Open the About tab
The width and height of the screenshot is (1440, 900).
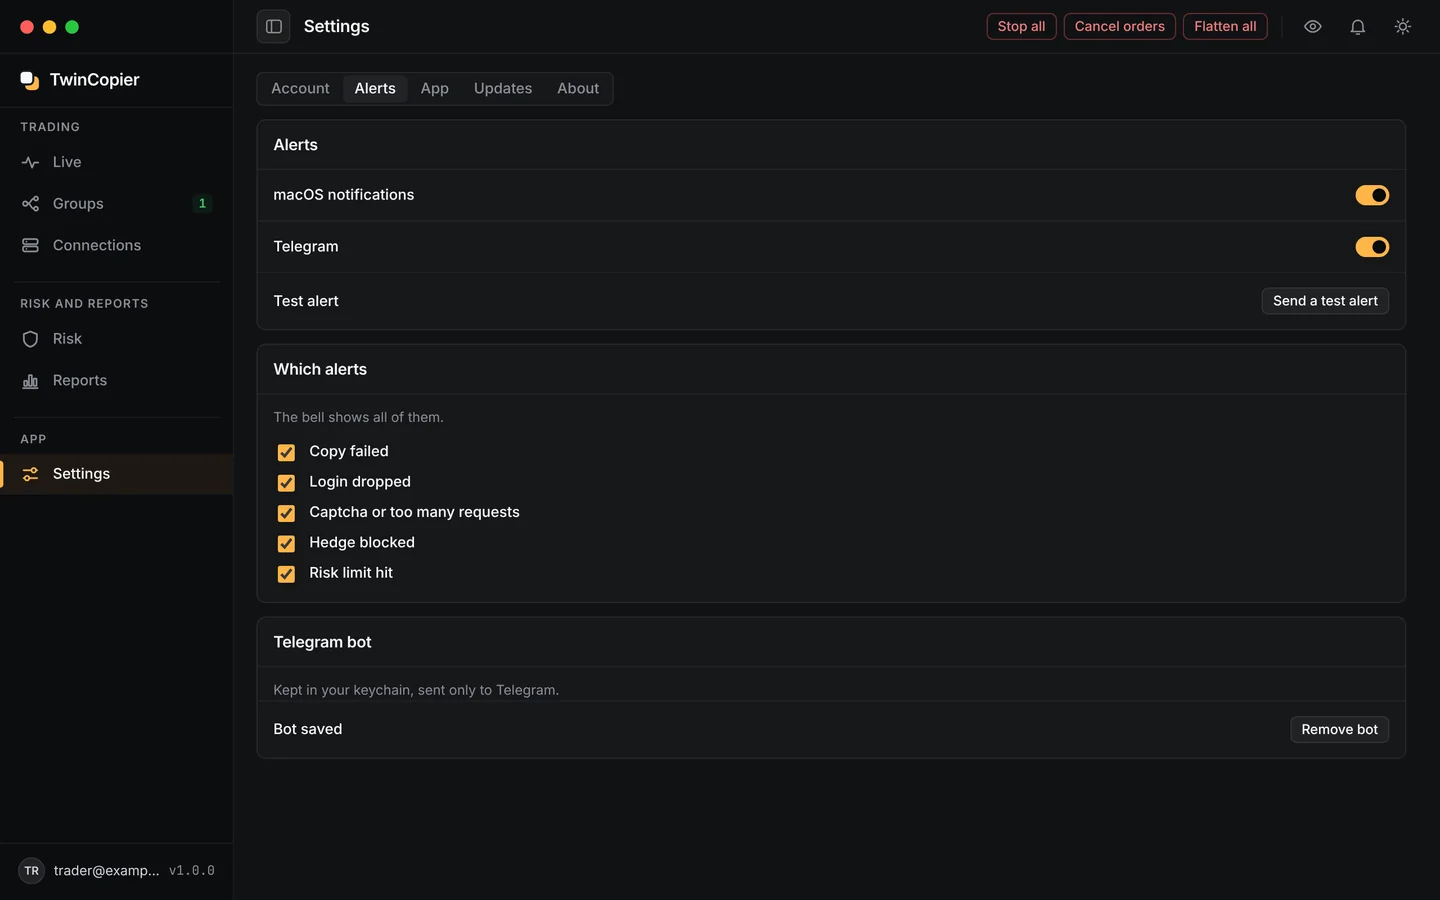[x=578, y=89]
